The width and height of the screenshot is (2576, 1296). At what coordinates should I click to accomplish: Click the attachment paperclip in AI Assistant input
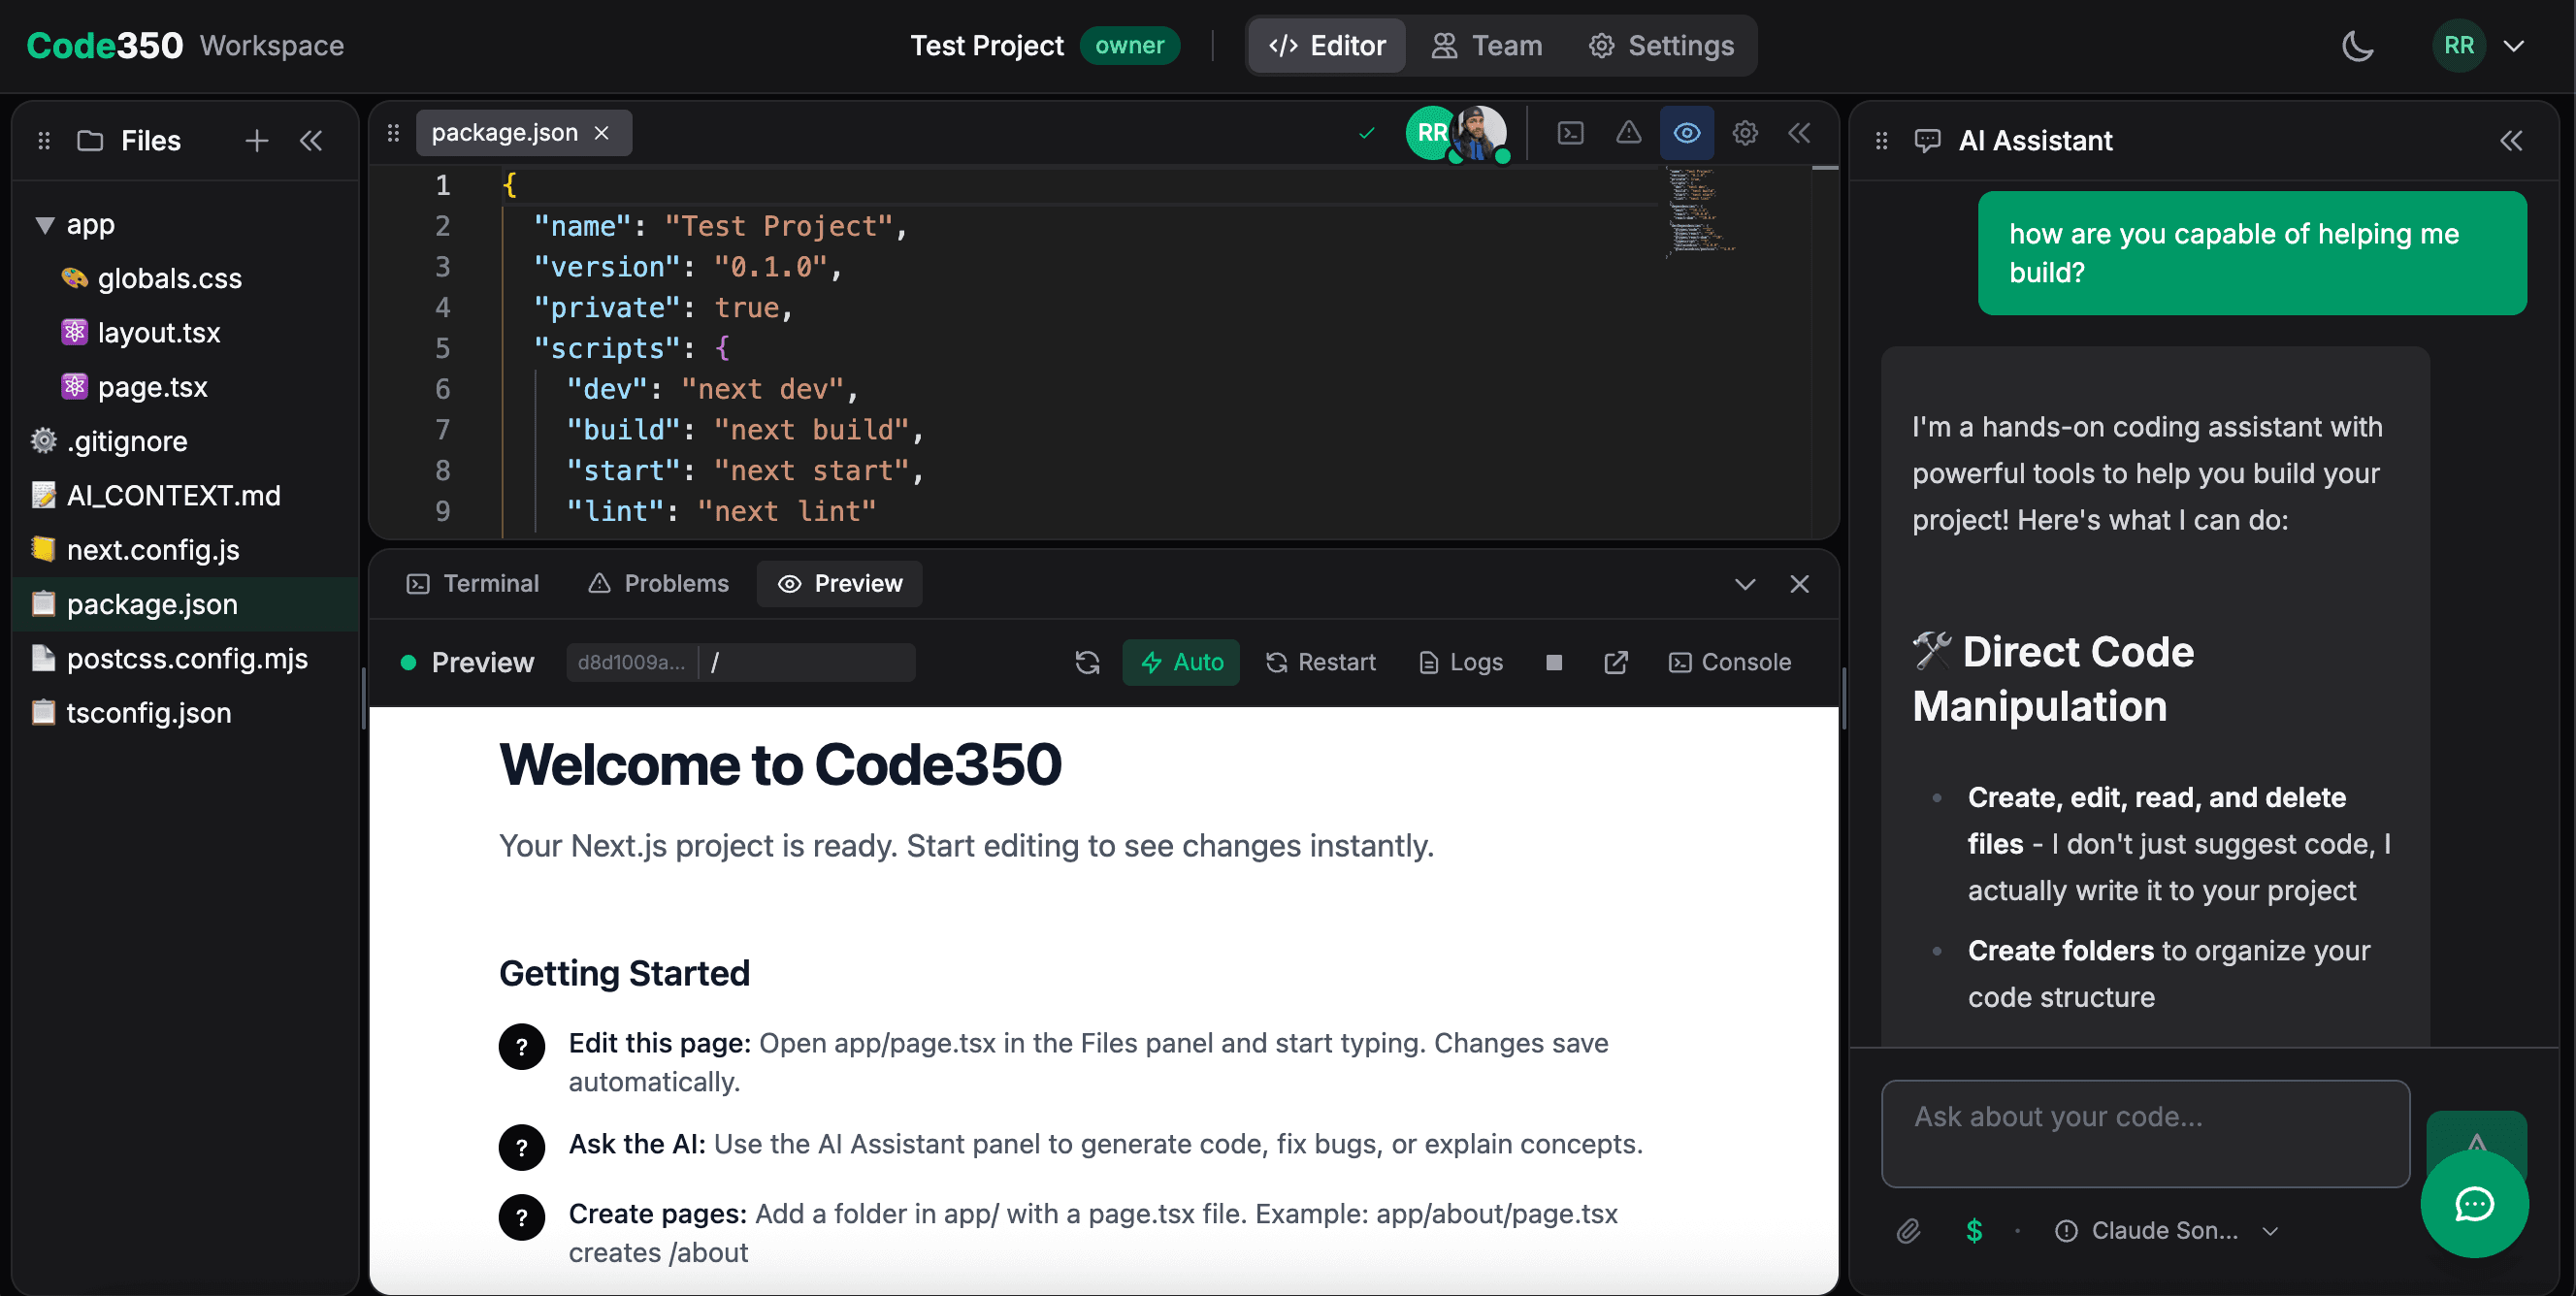1908,1231
